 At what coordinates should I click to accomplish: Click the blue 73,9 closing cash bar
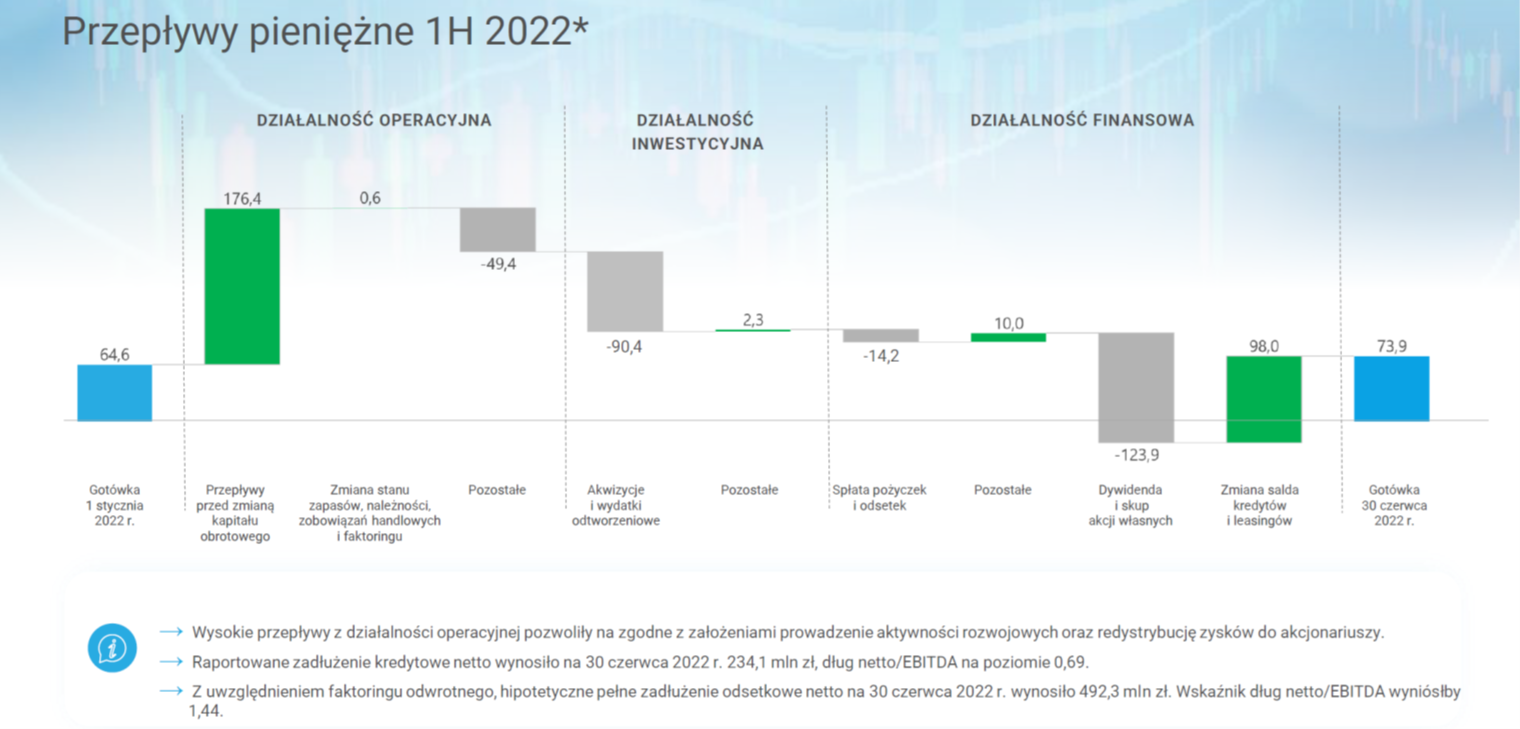coord(1392,388)
